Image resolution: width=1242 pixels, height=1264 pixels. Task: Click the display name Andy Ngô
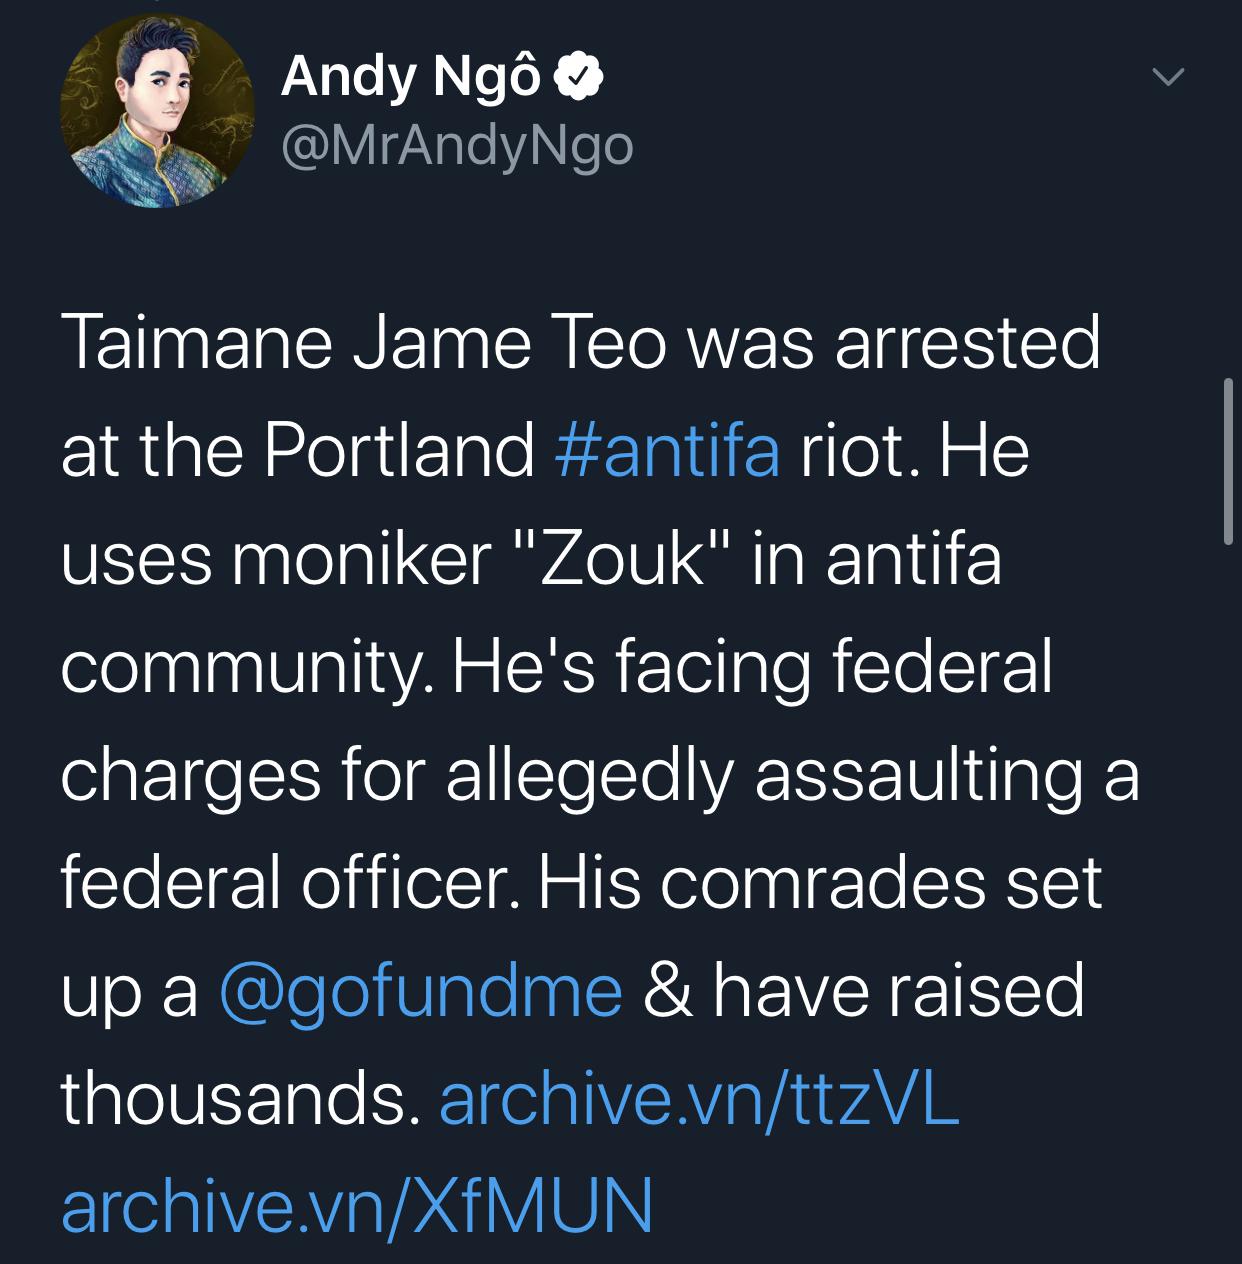(411, 76)
